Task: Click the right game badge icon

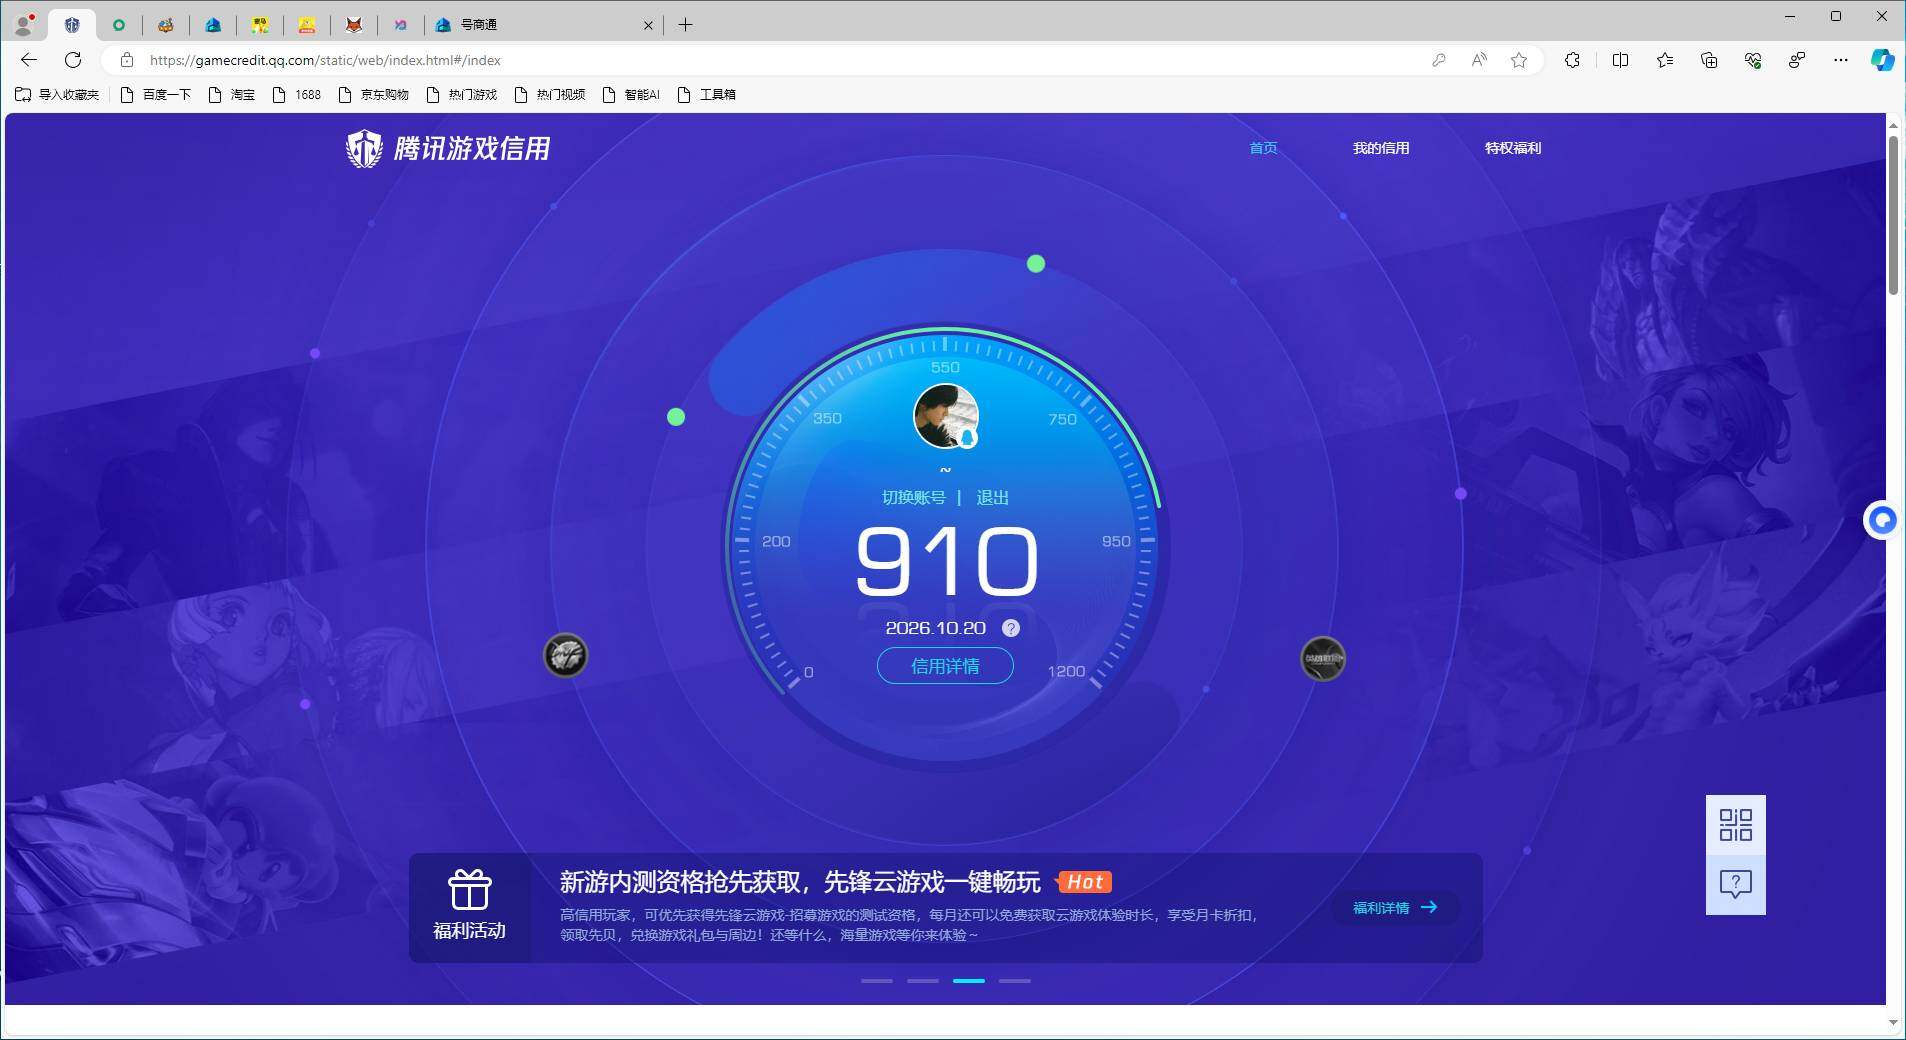Action: tap(1322, 659)
